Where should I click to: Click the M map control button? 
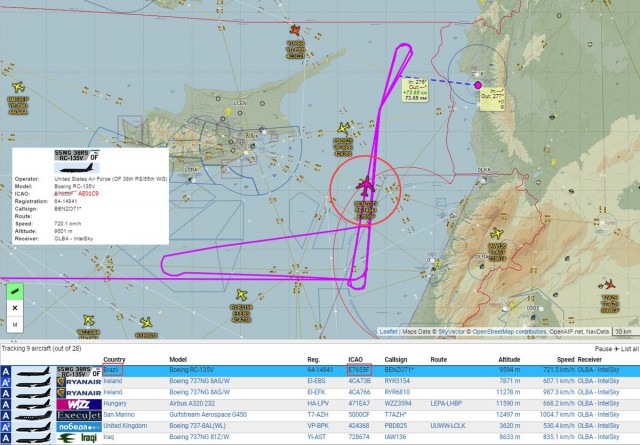pos(15,325)
